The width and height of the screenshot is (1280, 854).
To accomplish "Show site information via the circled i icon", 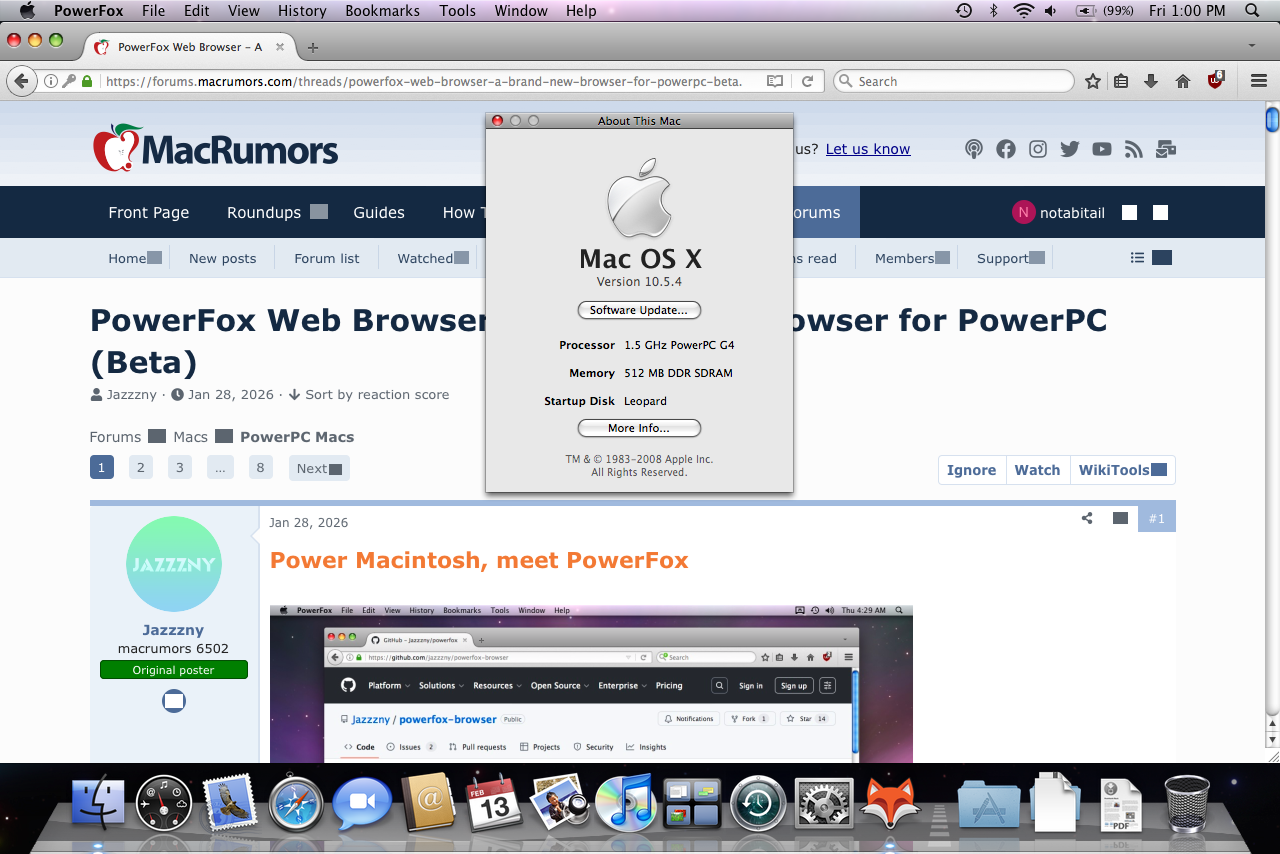I will (x=51, y=81).
